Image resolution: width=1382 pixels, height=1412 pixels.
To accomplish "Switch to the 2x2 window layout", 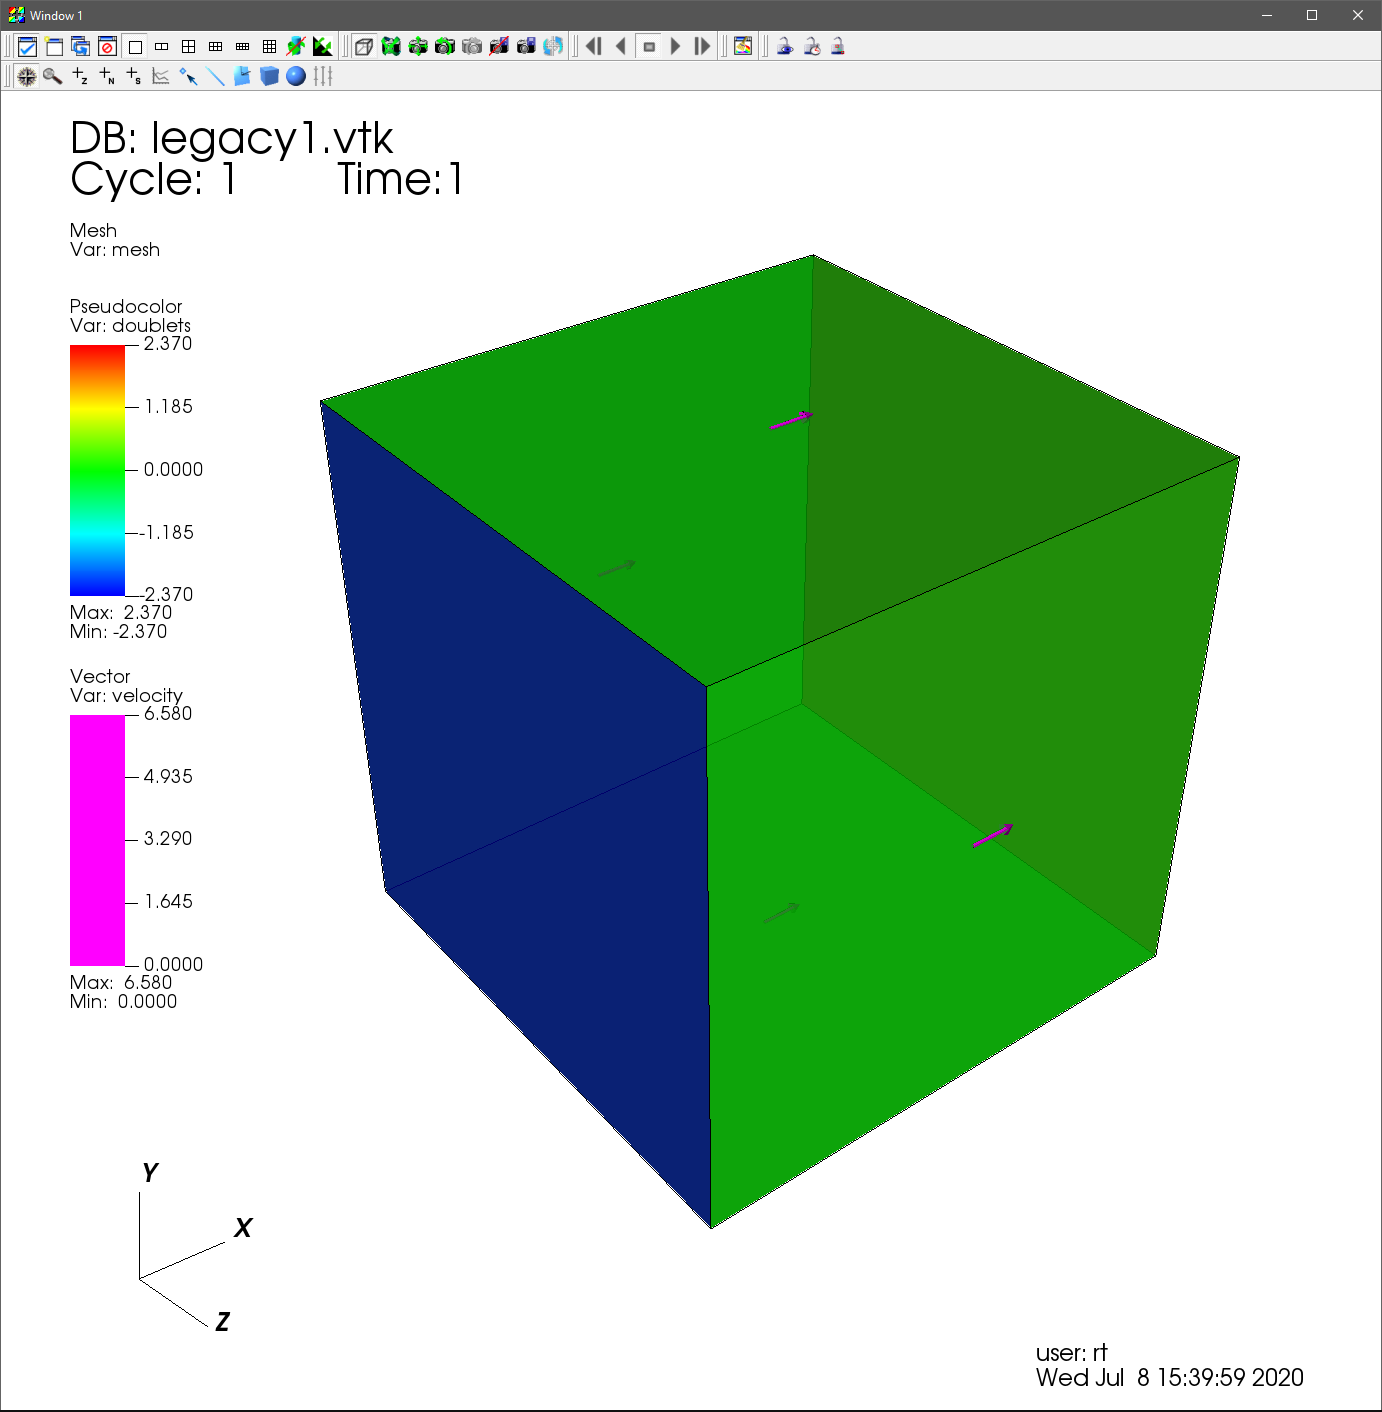I will tap(189, 46).
